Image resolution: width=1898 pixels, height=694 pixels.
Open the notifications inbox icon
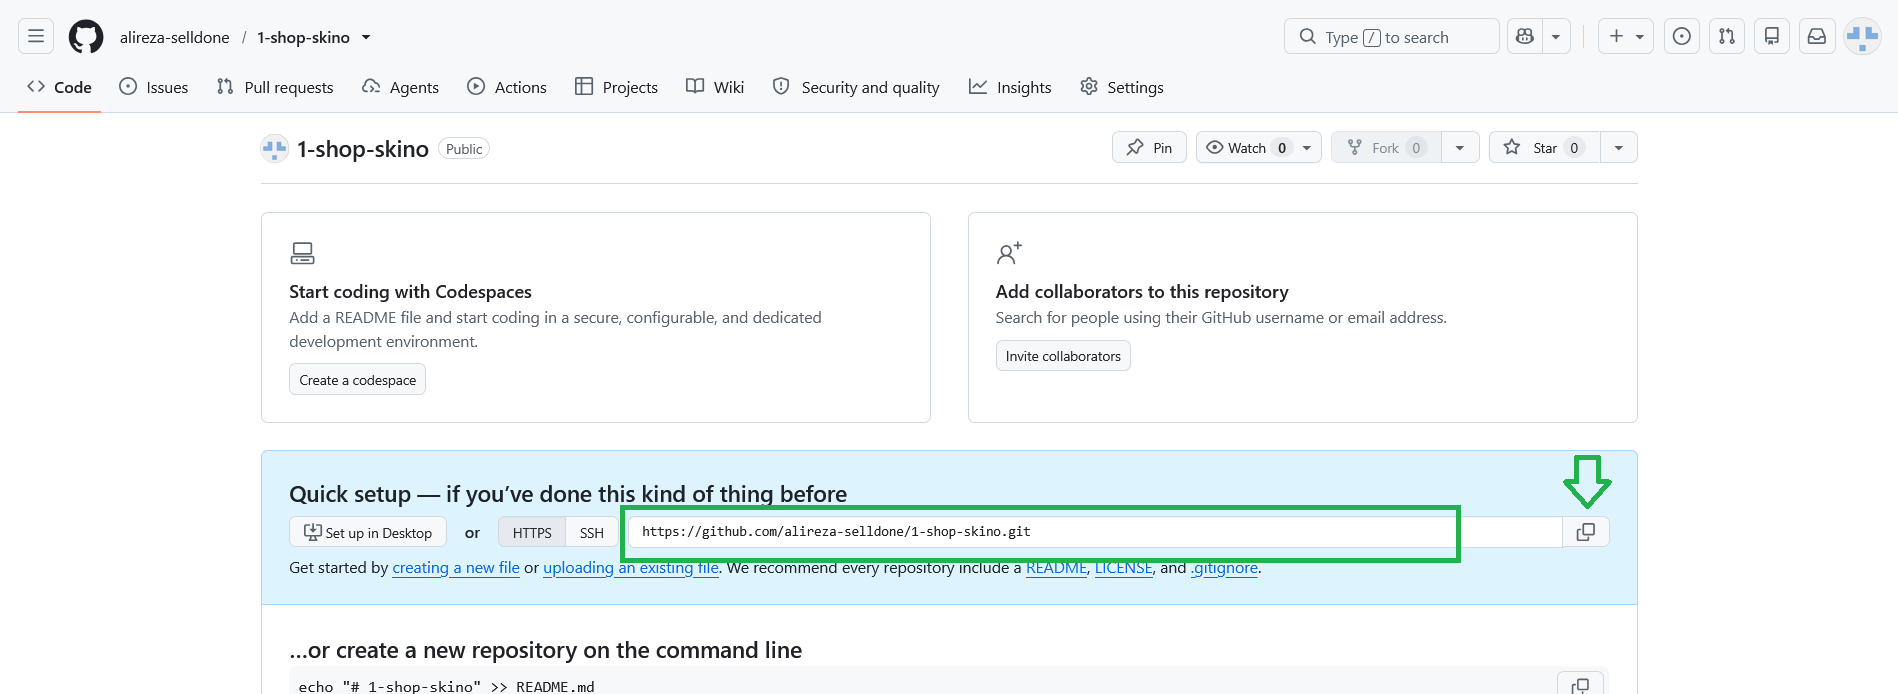[1817, 37]
